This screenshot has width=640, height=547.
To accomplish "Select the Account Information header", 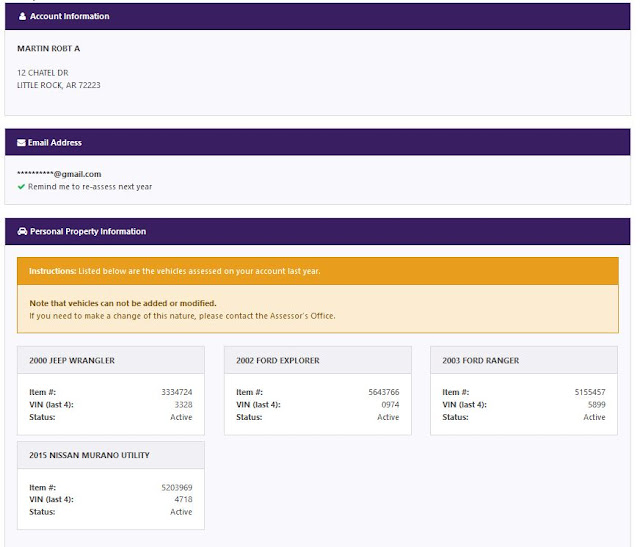I will [x=318, y=16].
